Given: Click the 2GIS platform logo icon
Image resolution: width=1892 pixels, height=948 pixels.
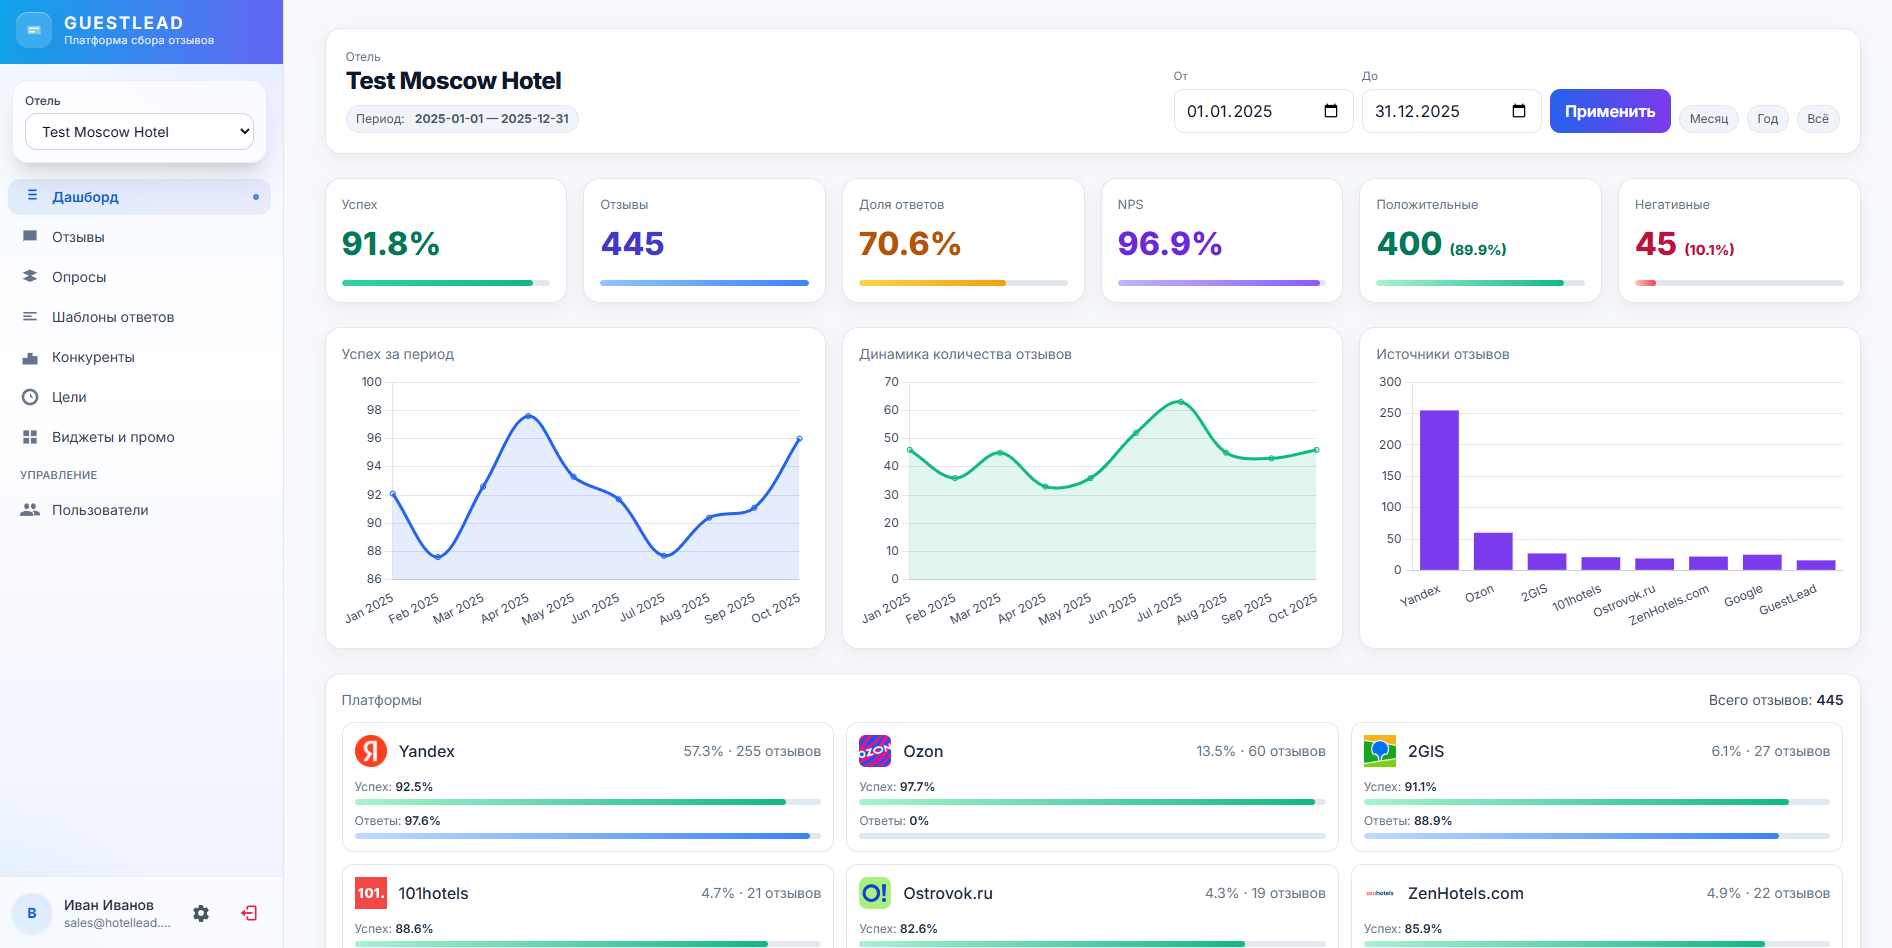Looking at the screenshot, I should click(x=1380, y=751).
